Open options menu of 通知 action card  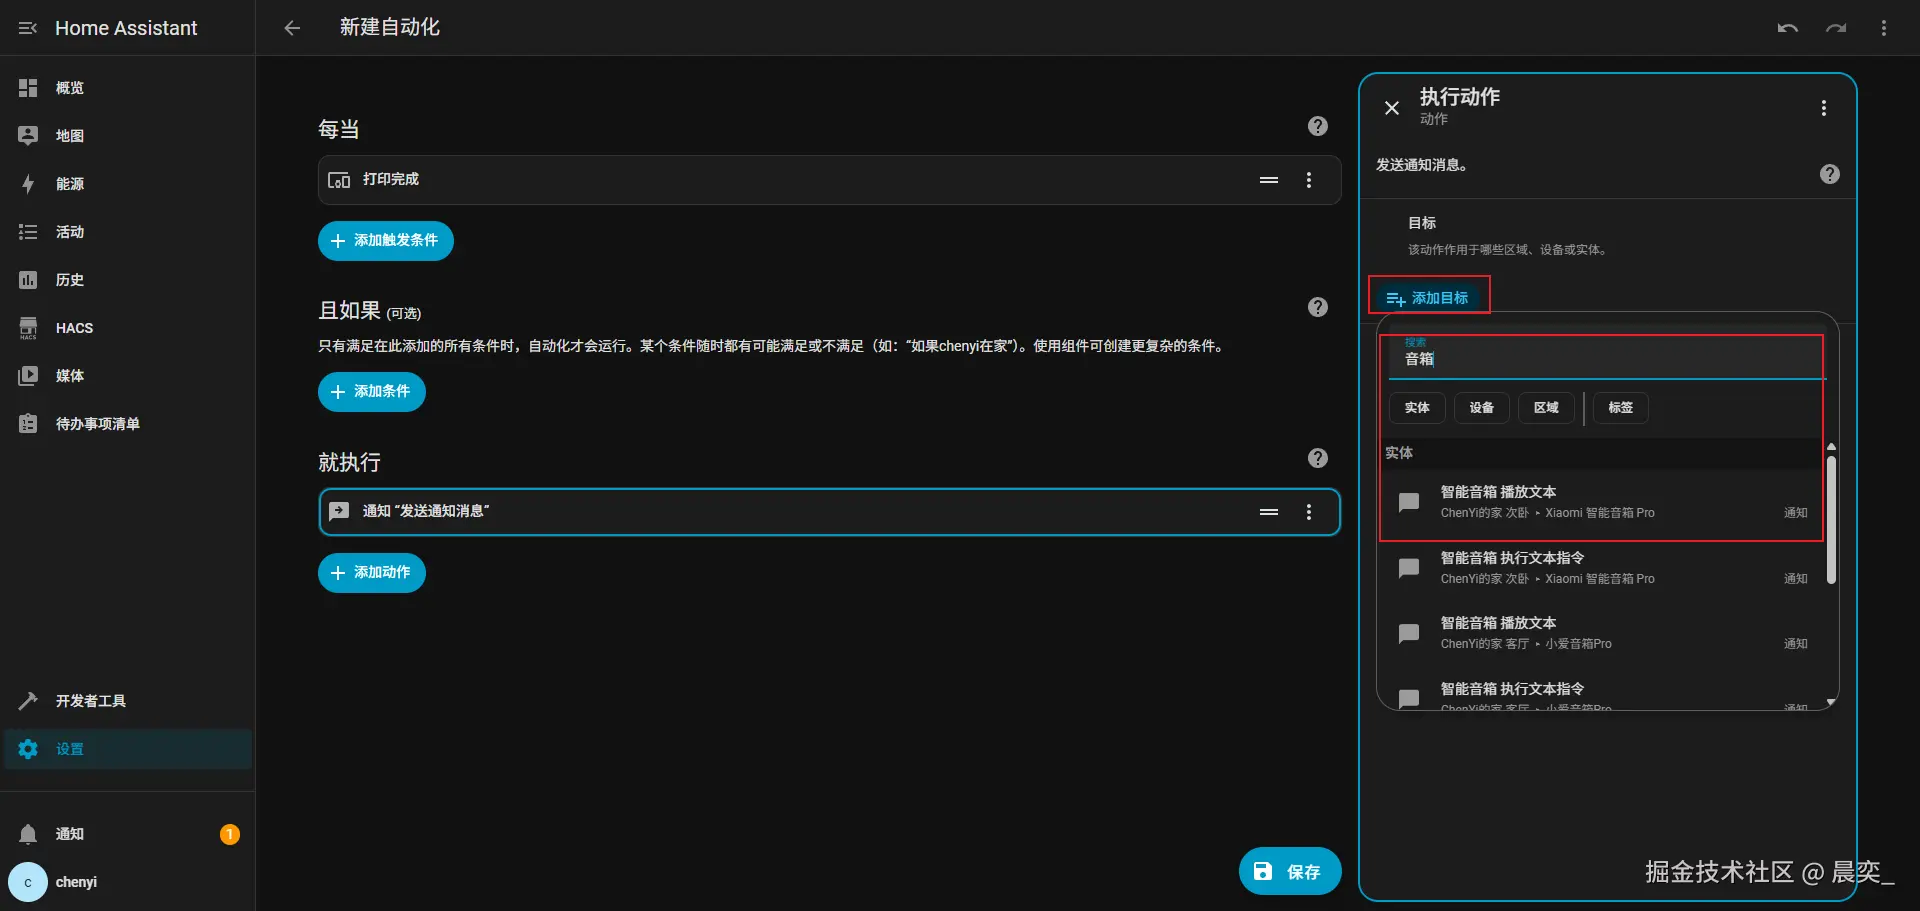(x=1310, y=511)
